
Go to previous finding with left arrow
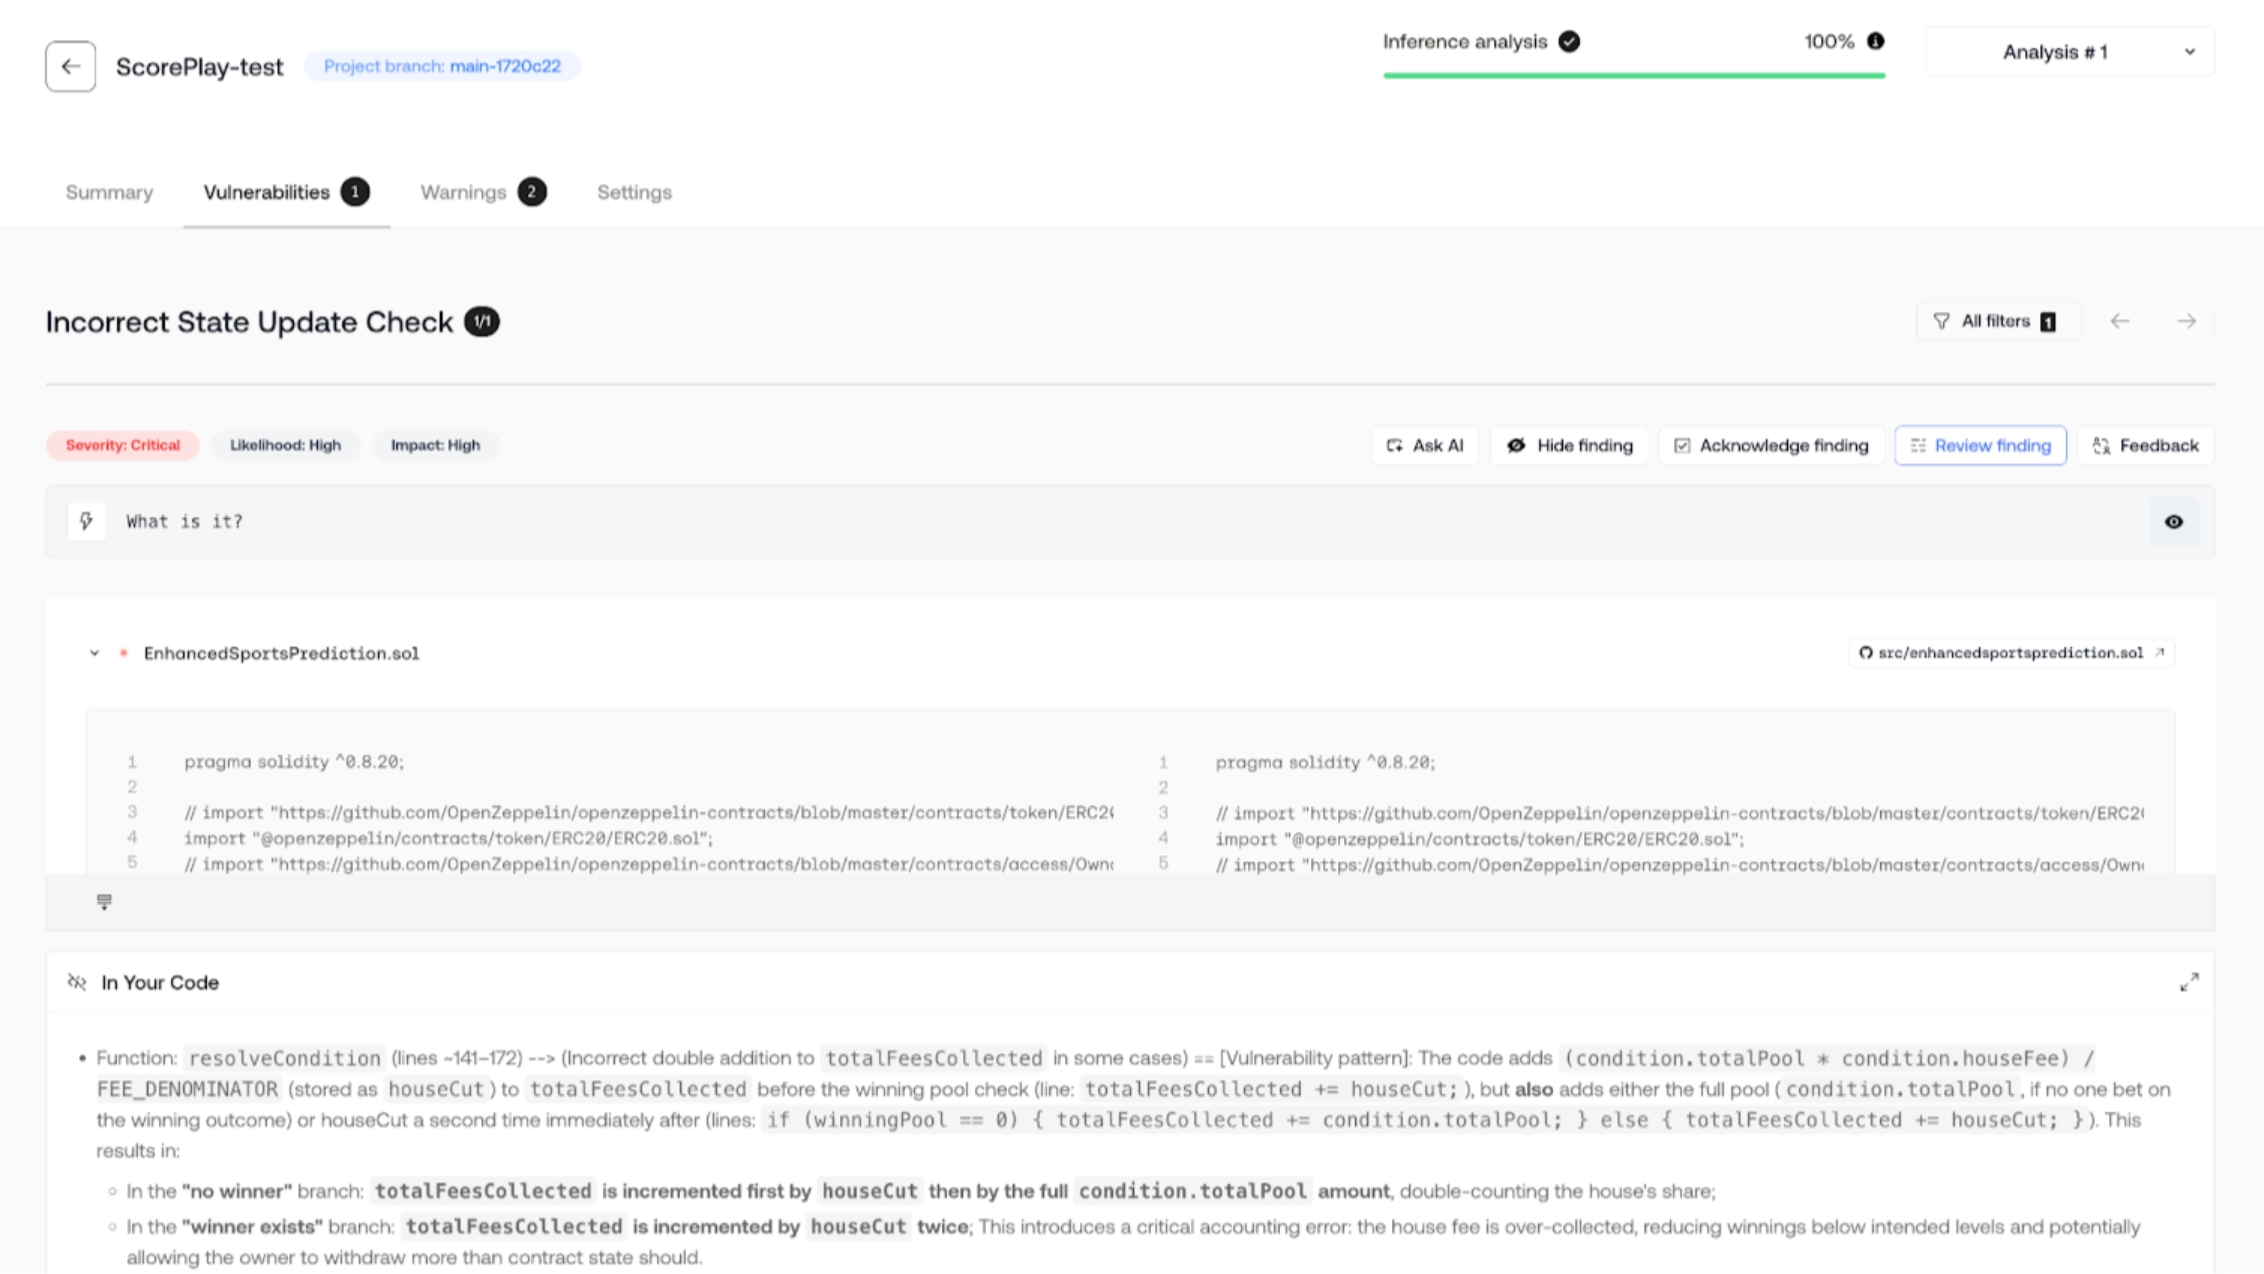pyautogui.click(x=2119, y=321)
